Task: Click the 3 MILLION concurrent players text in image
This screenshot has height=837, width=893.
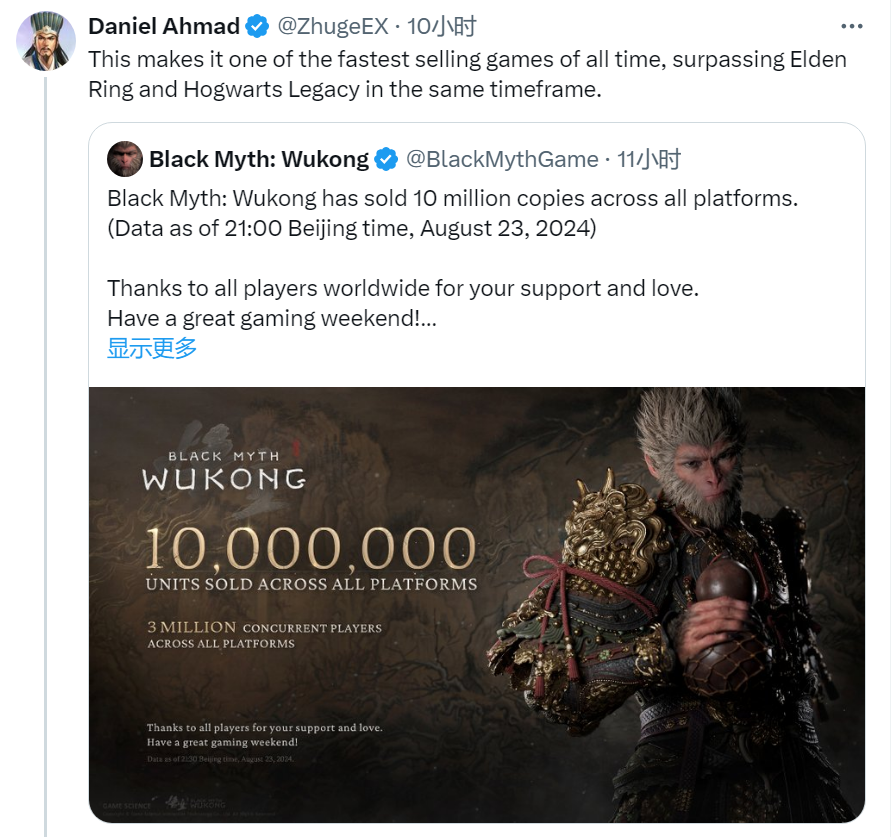Action: (x=264, y=634)
